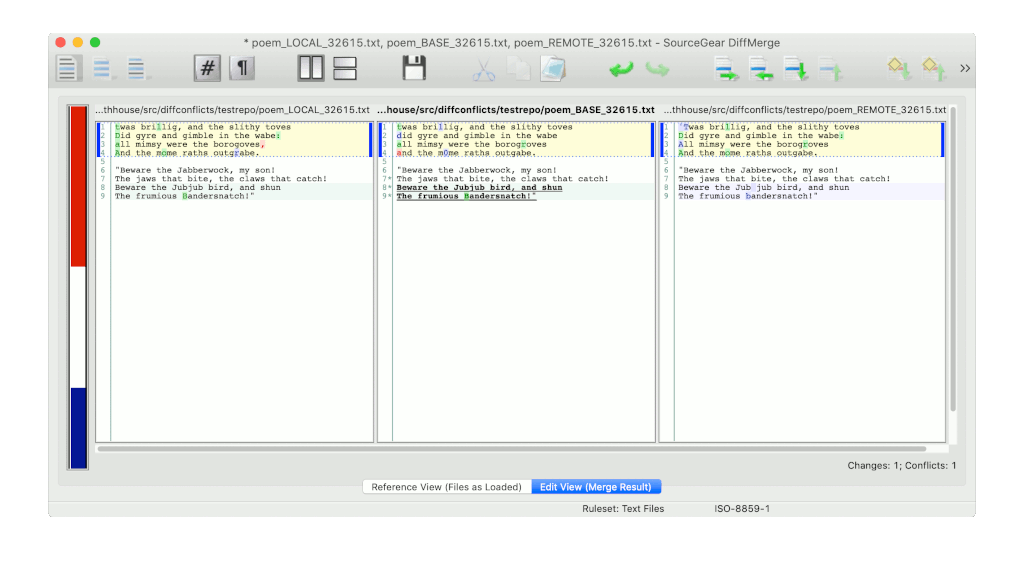The width and height of the screenshot is (1024, 581).
Task: Choose the Show Differences Only icon
Action: point(103,69)
